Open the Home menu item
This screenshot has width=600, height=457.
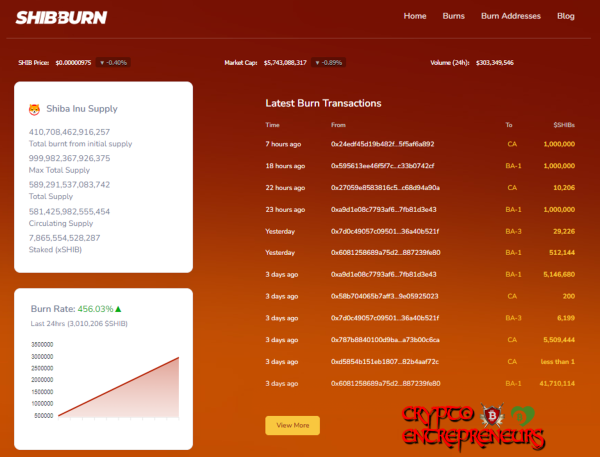tap(415, 16)
